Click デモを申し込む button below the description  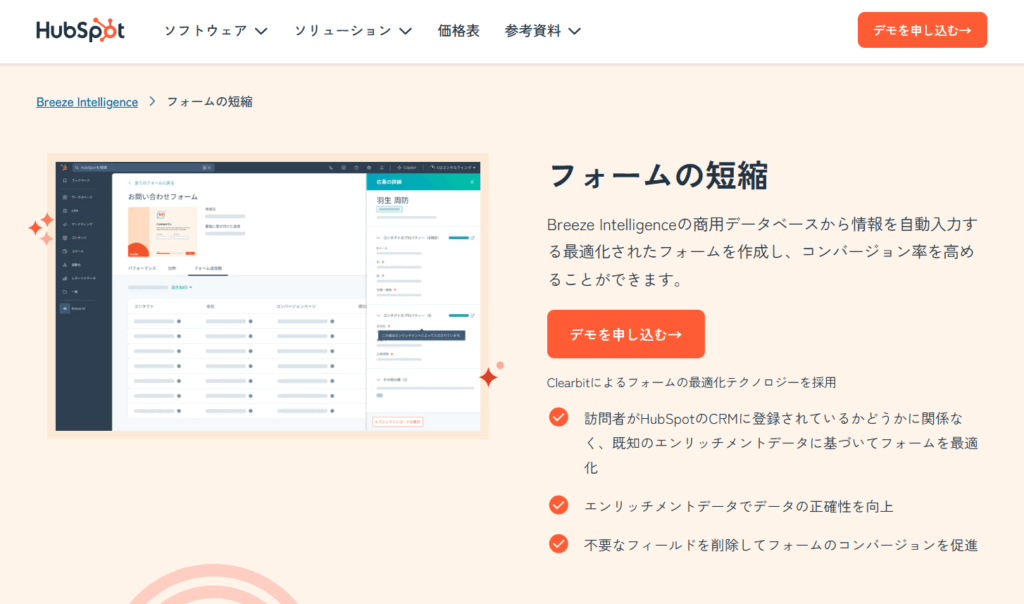click(626, 334)
